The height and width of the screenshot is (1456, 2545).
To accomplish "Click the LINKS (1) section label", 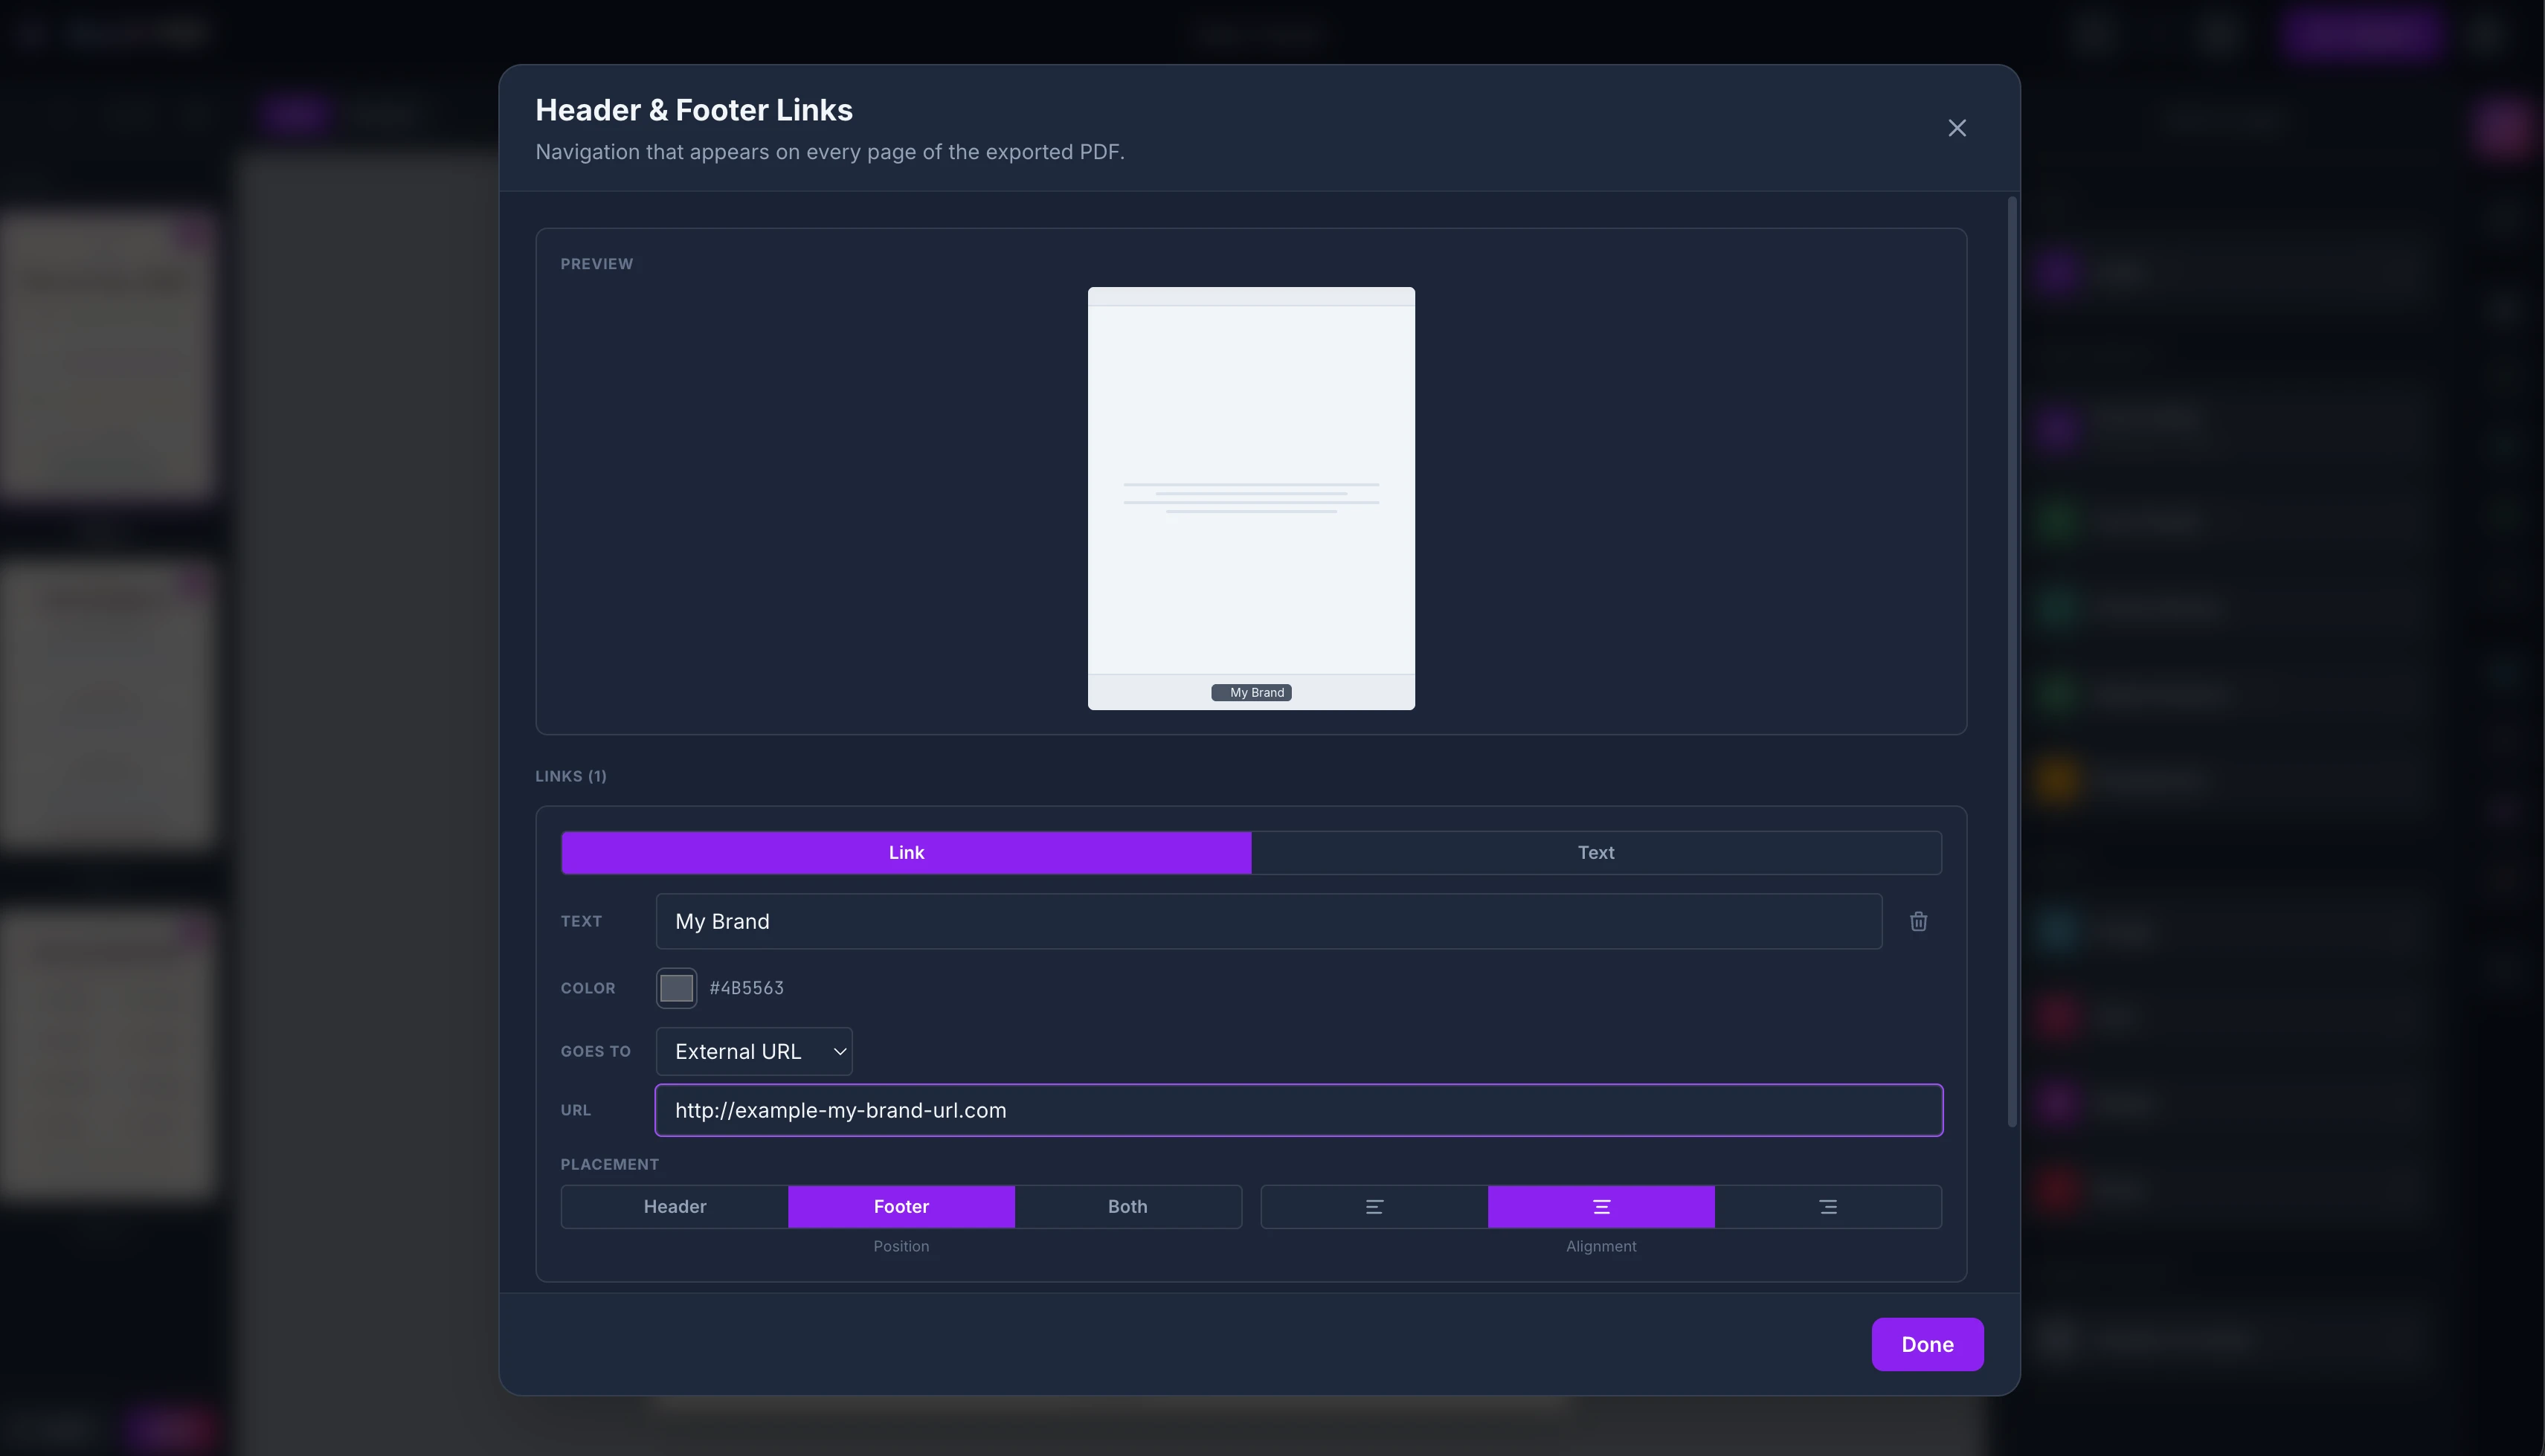I will pyautogui.click(x=571, y=776).
